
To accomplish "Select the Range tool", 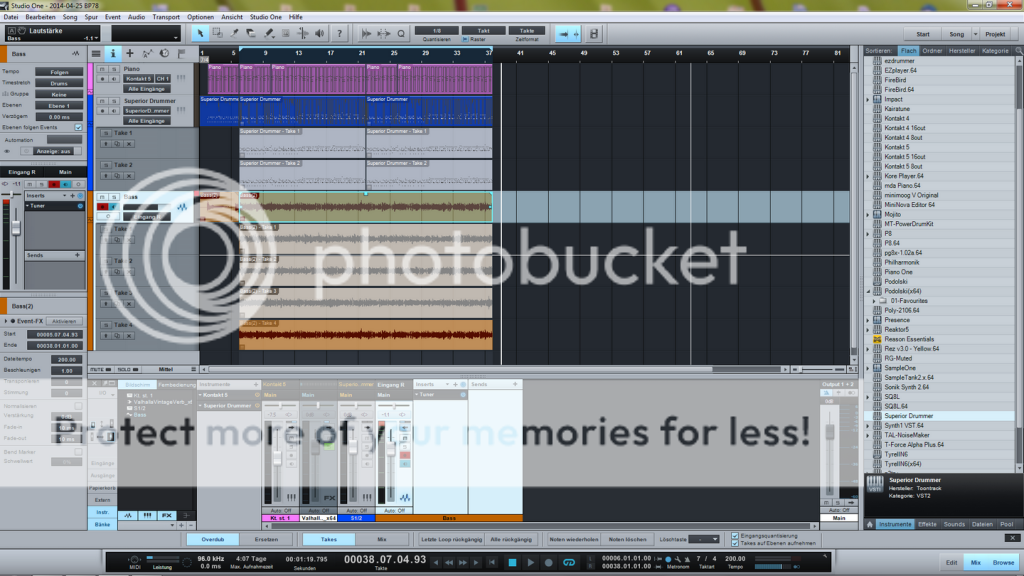I will click(x=217, y=33).
